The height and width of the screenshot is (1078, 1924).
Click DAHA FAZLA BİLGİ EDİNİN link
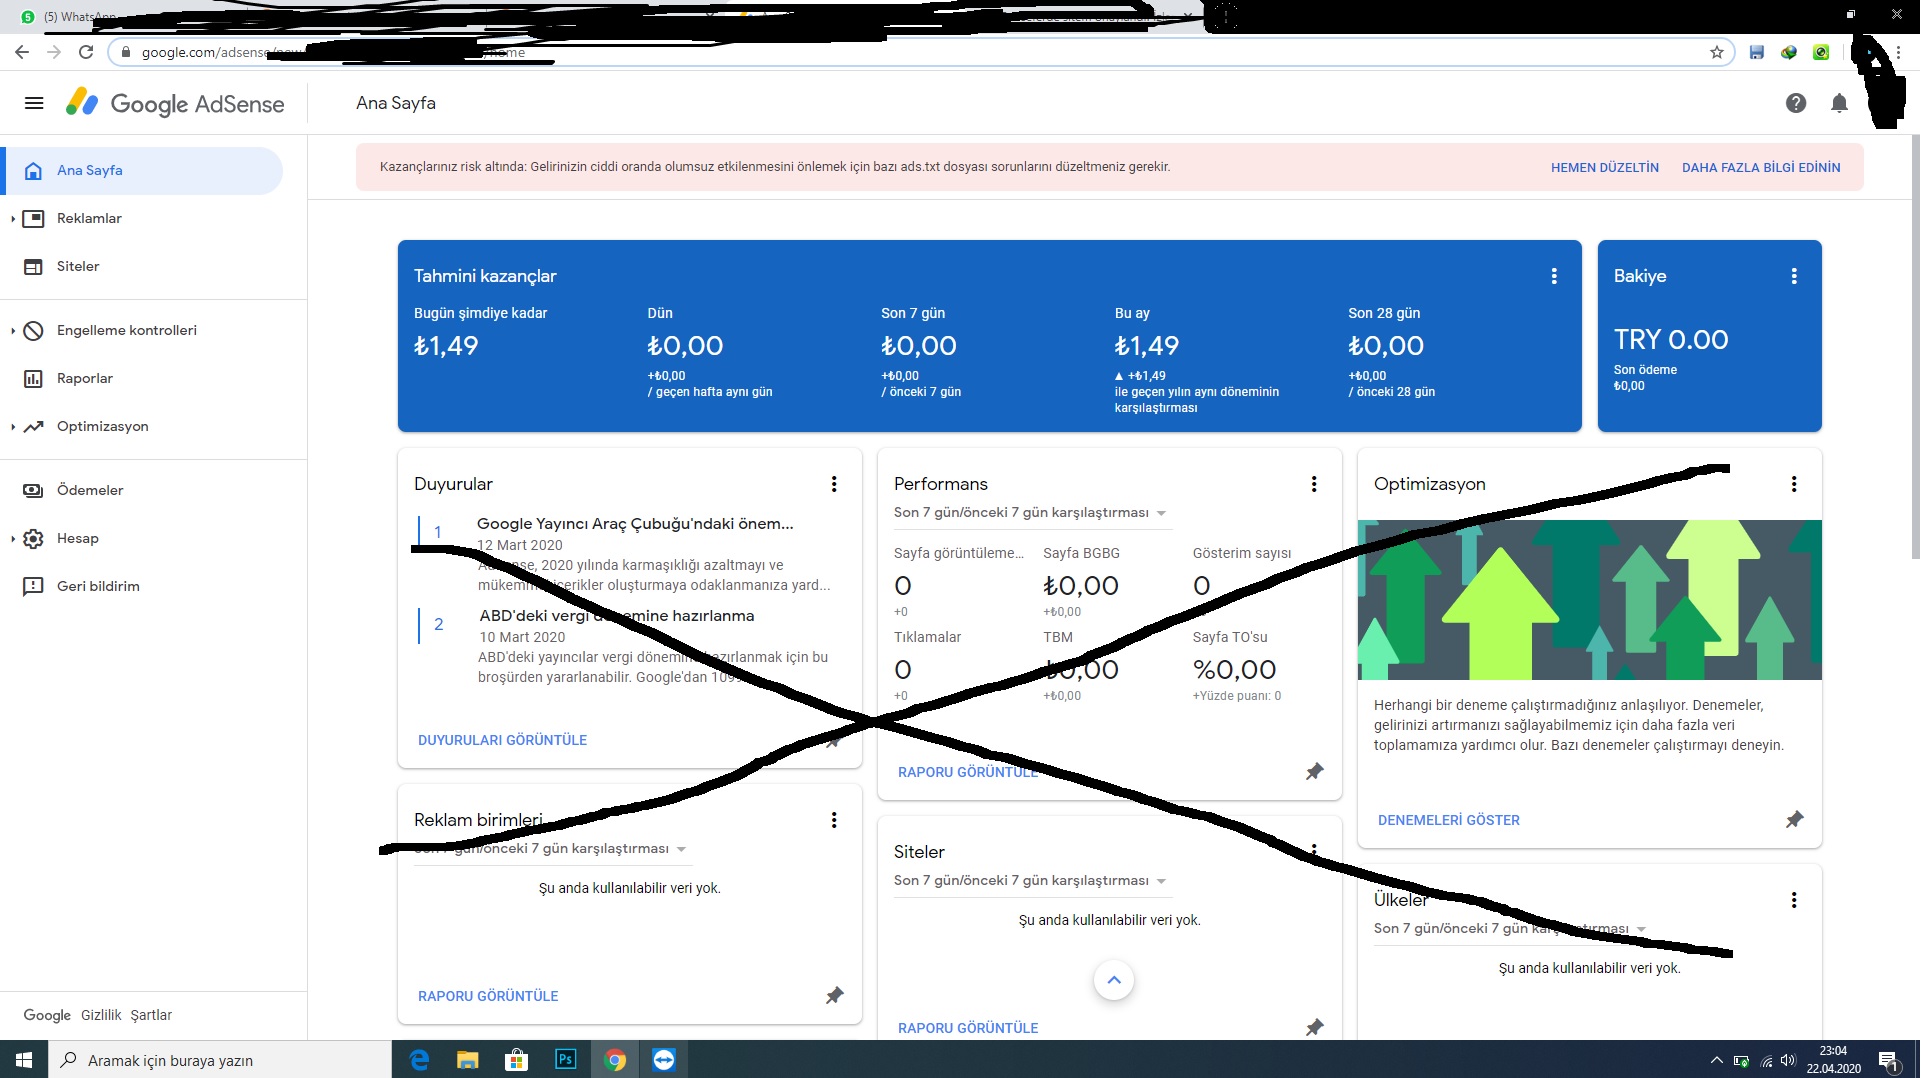1761,168
